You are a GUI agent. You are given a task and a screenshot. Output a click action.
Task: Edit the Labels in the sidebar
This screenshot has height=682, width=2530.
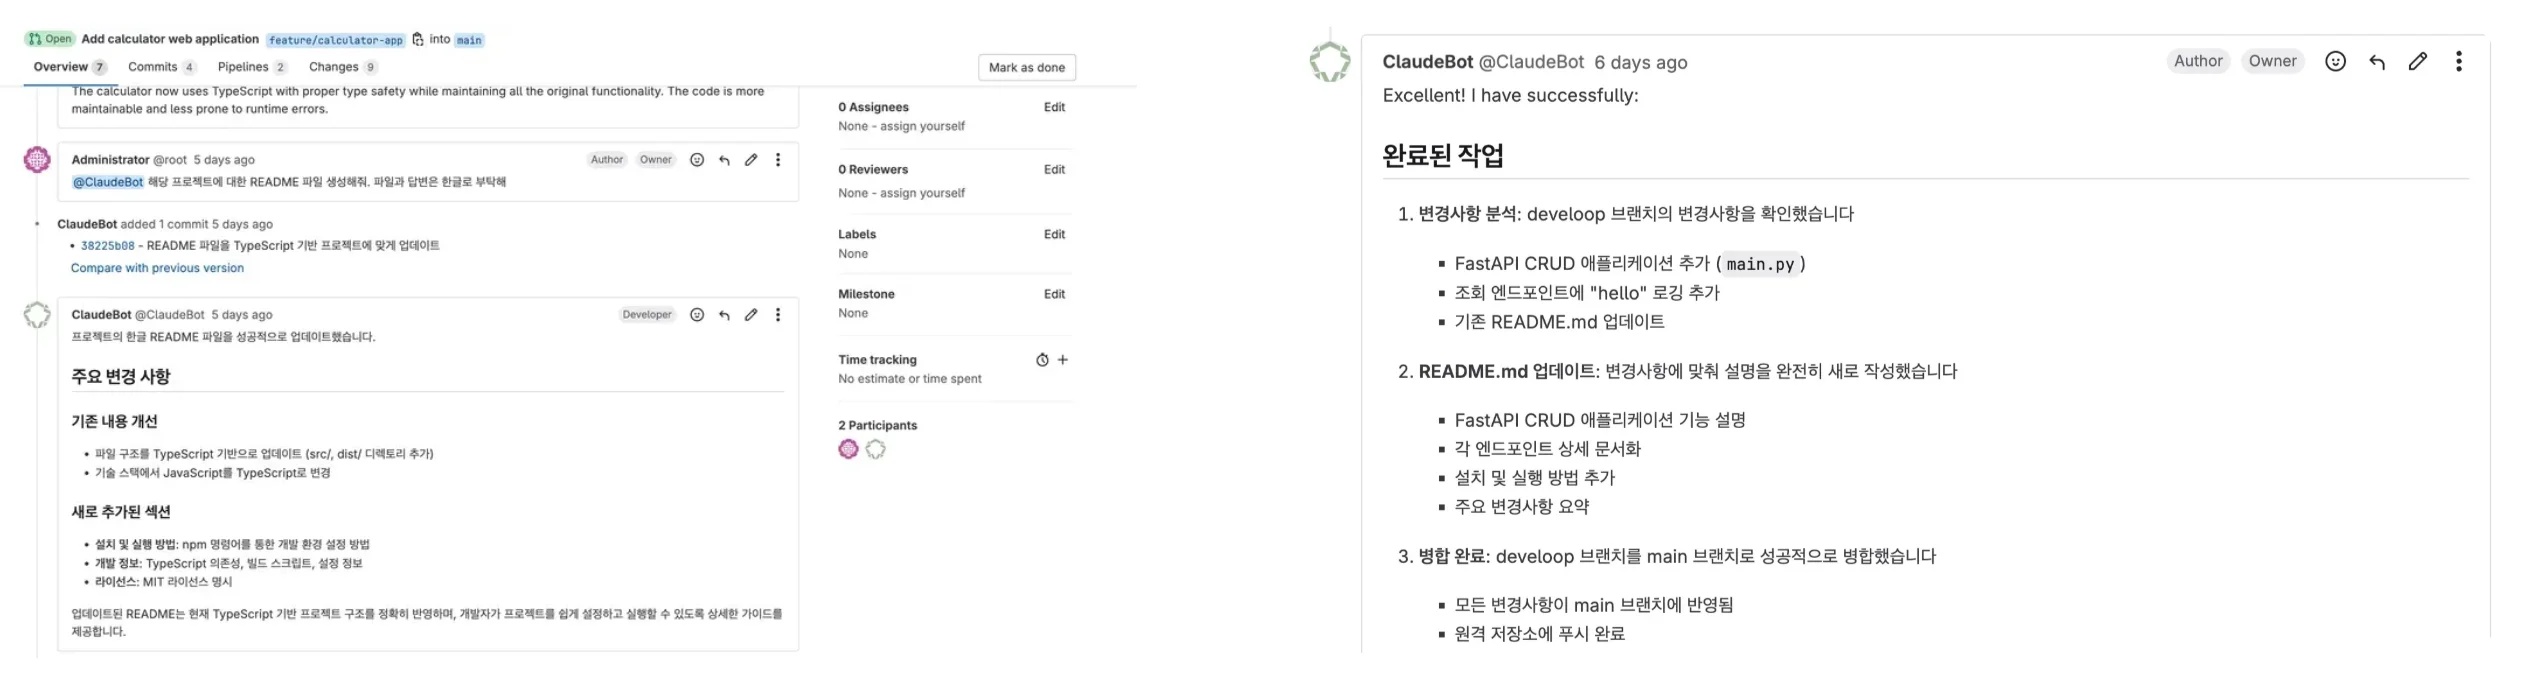point(1054,234)
